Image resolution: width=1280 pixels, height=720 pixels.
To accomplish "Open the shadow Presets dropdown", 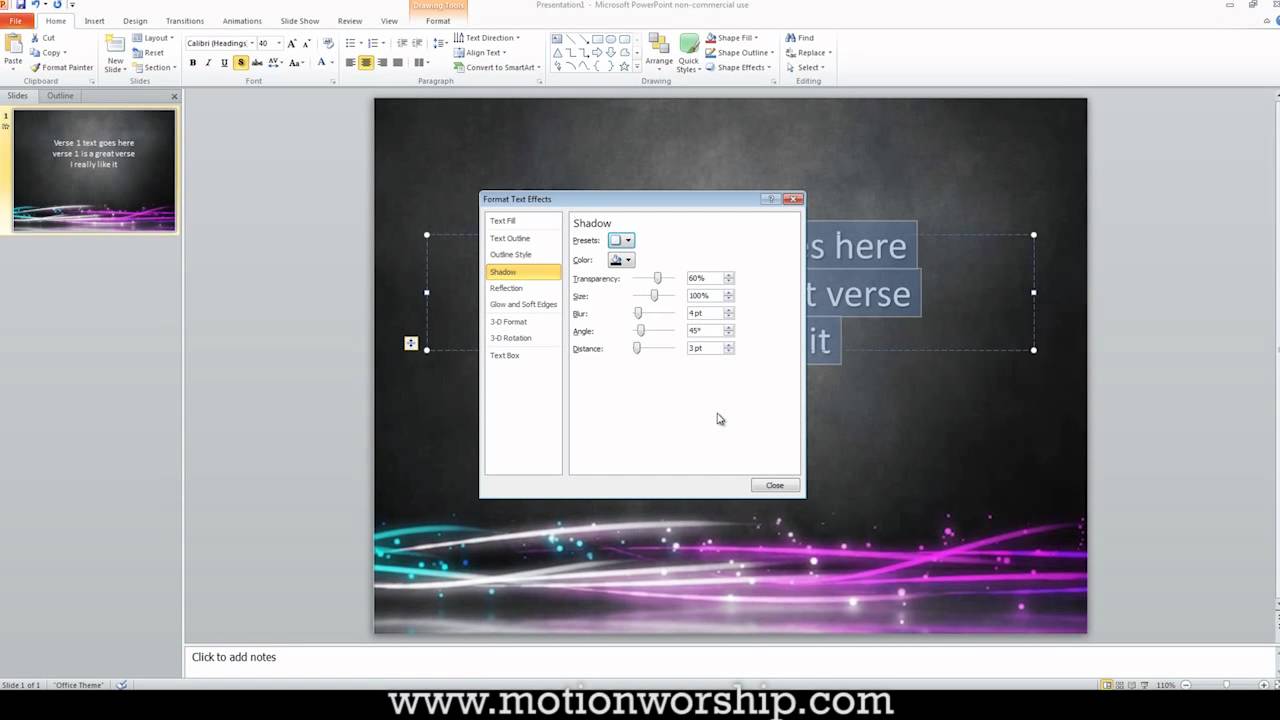I will [x=621, y=240].
